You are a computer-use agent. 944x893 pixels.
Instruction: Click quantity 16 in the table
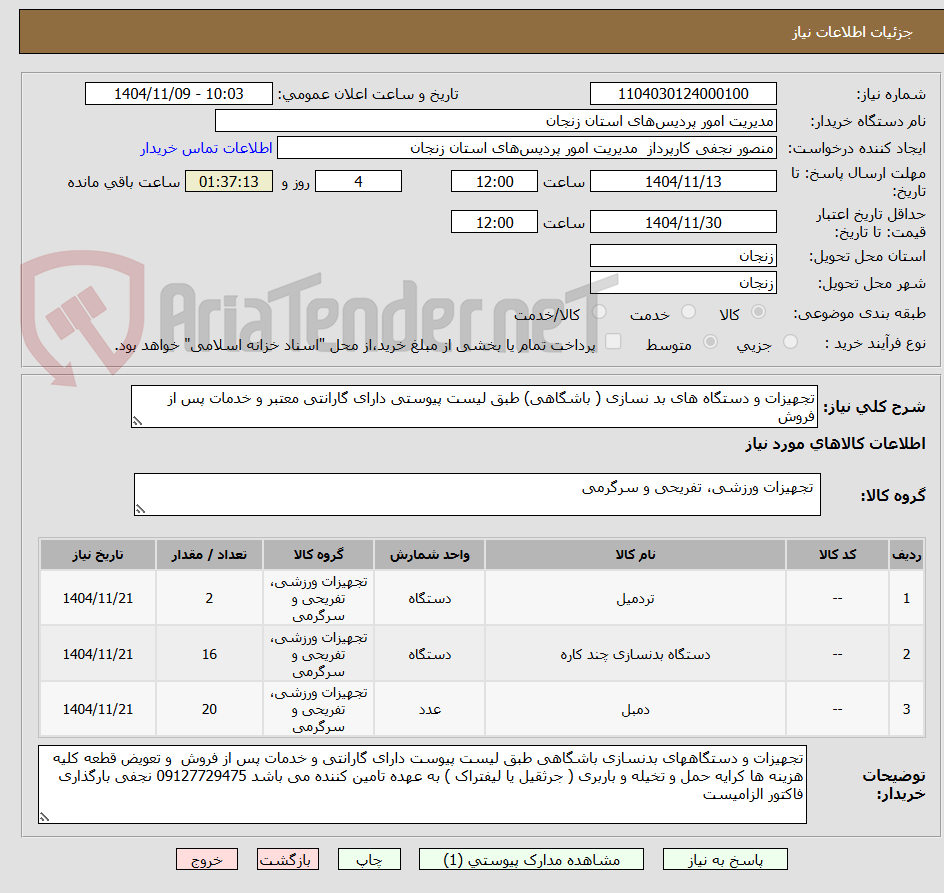pyautogui.click(x=209, y=654)
